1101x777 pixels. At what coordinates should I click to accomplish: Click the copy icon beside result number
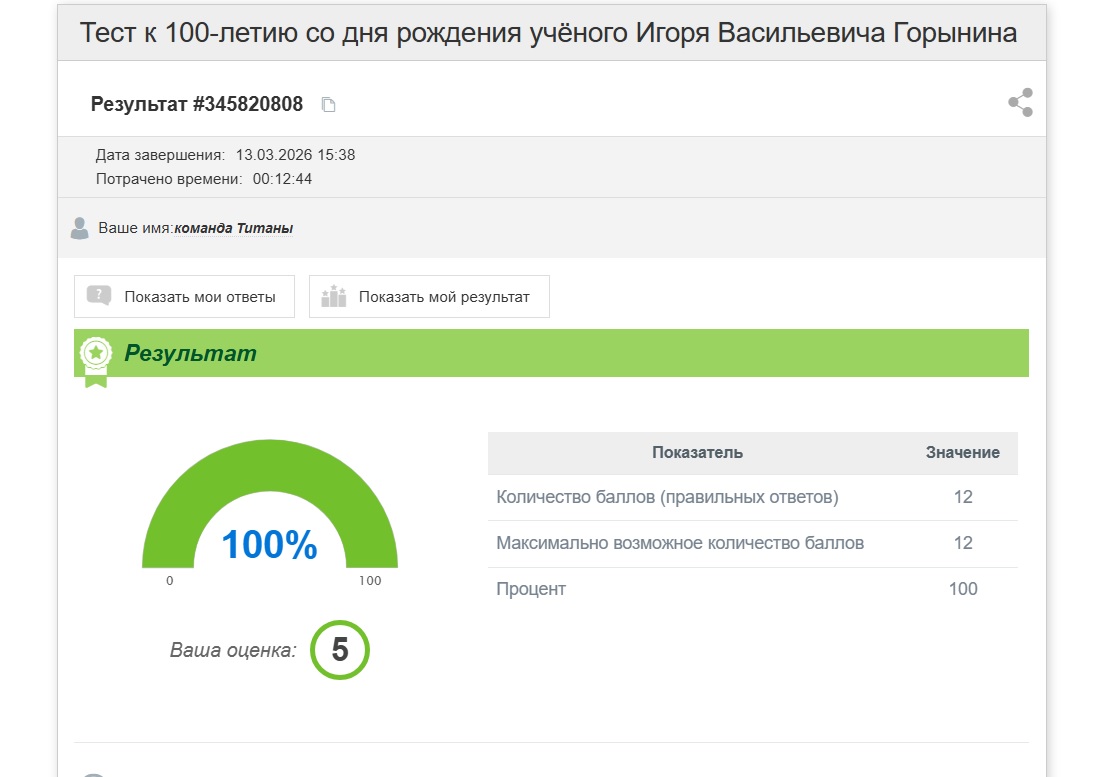(x=328, y=104)
